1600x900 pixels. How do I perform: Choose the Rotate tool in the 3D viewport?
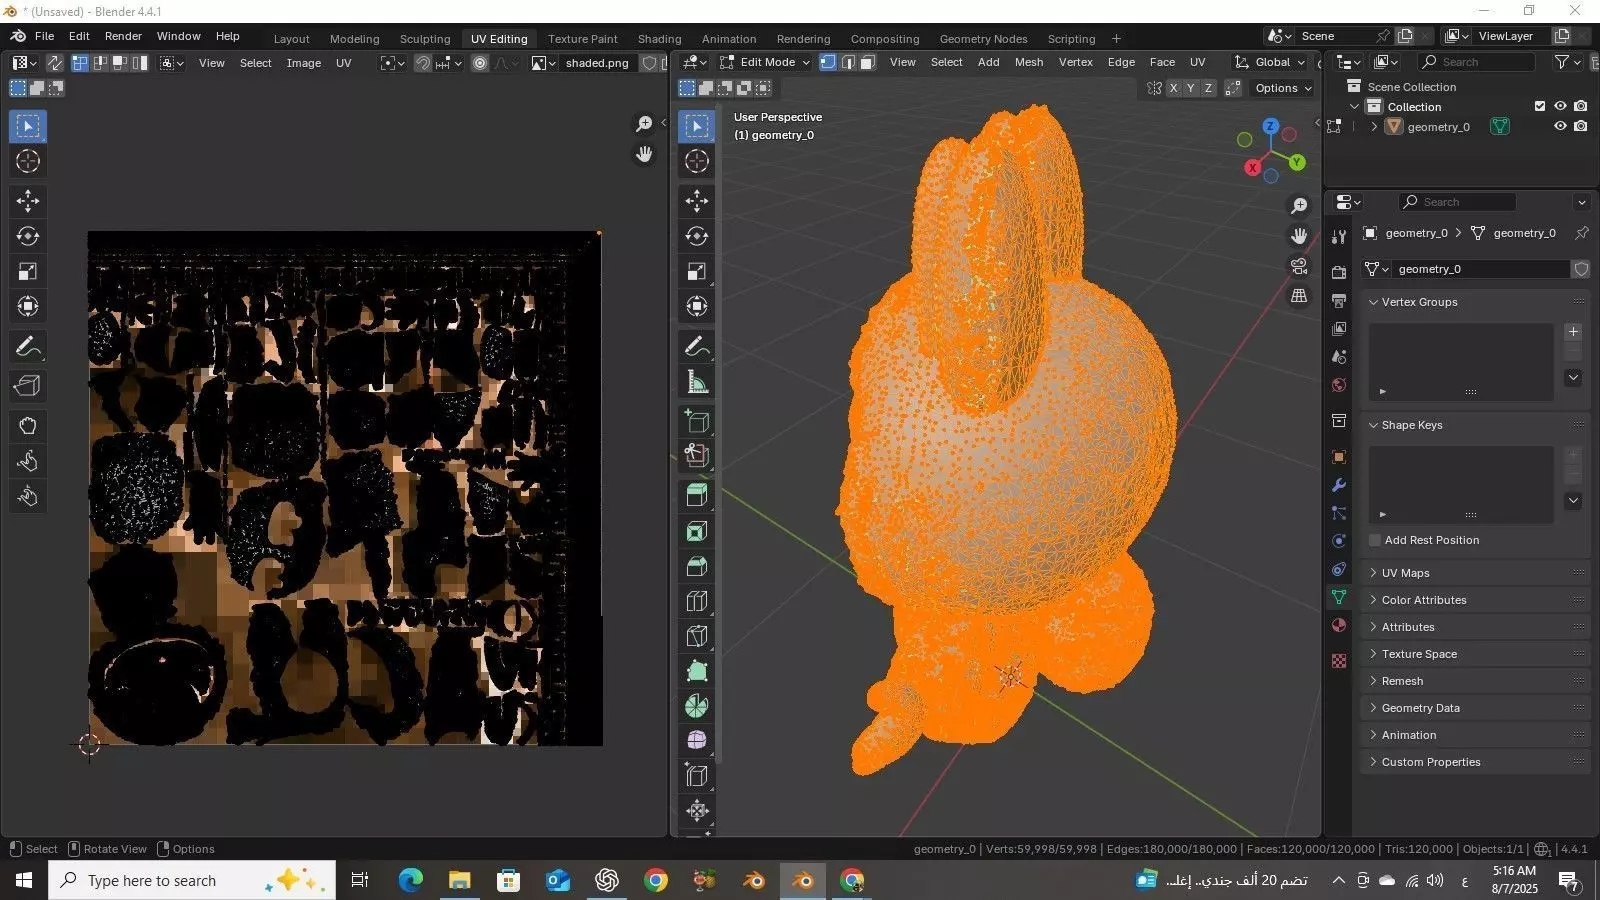pos(697,236)
